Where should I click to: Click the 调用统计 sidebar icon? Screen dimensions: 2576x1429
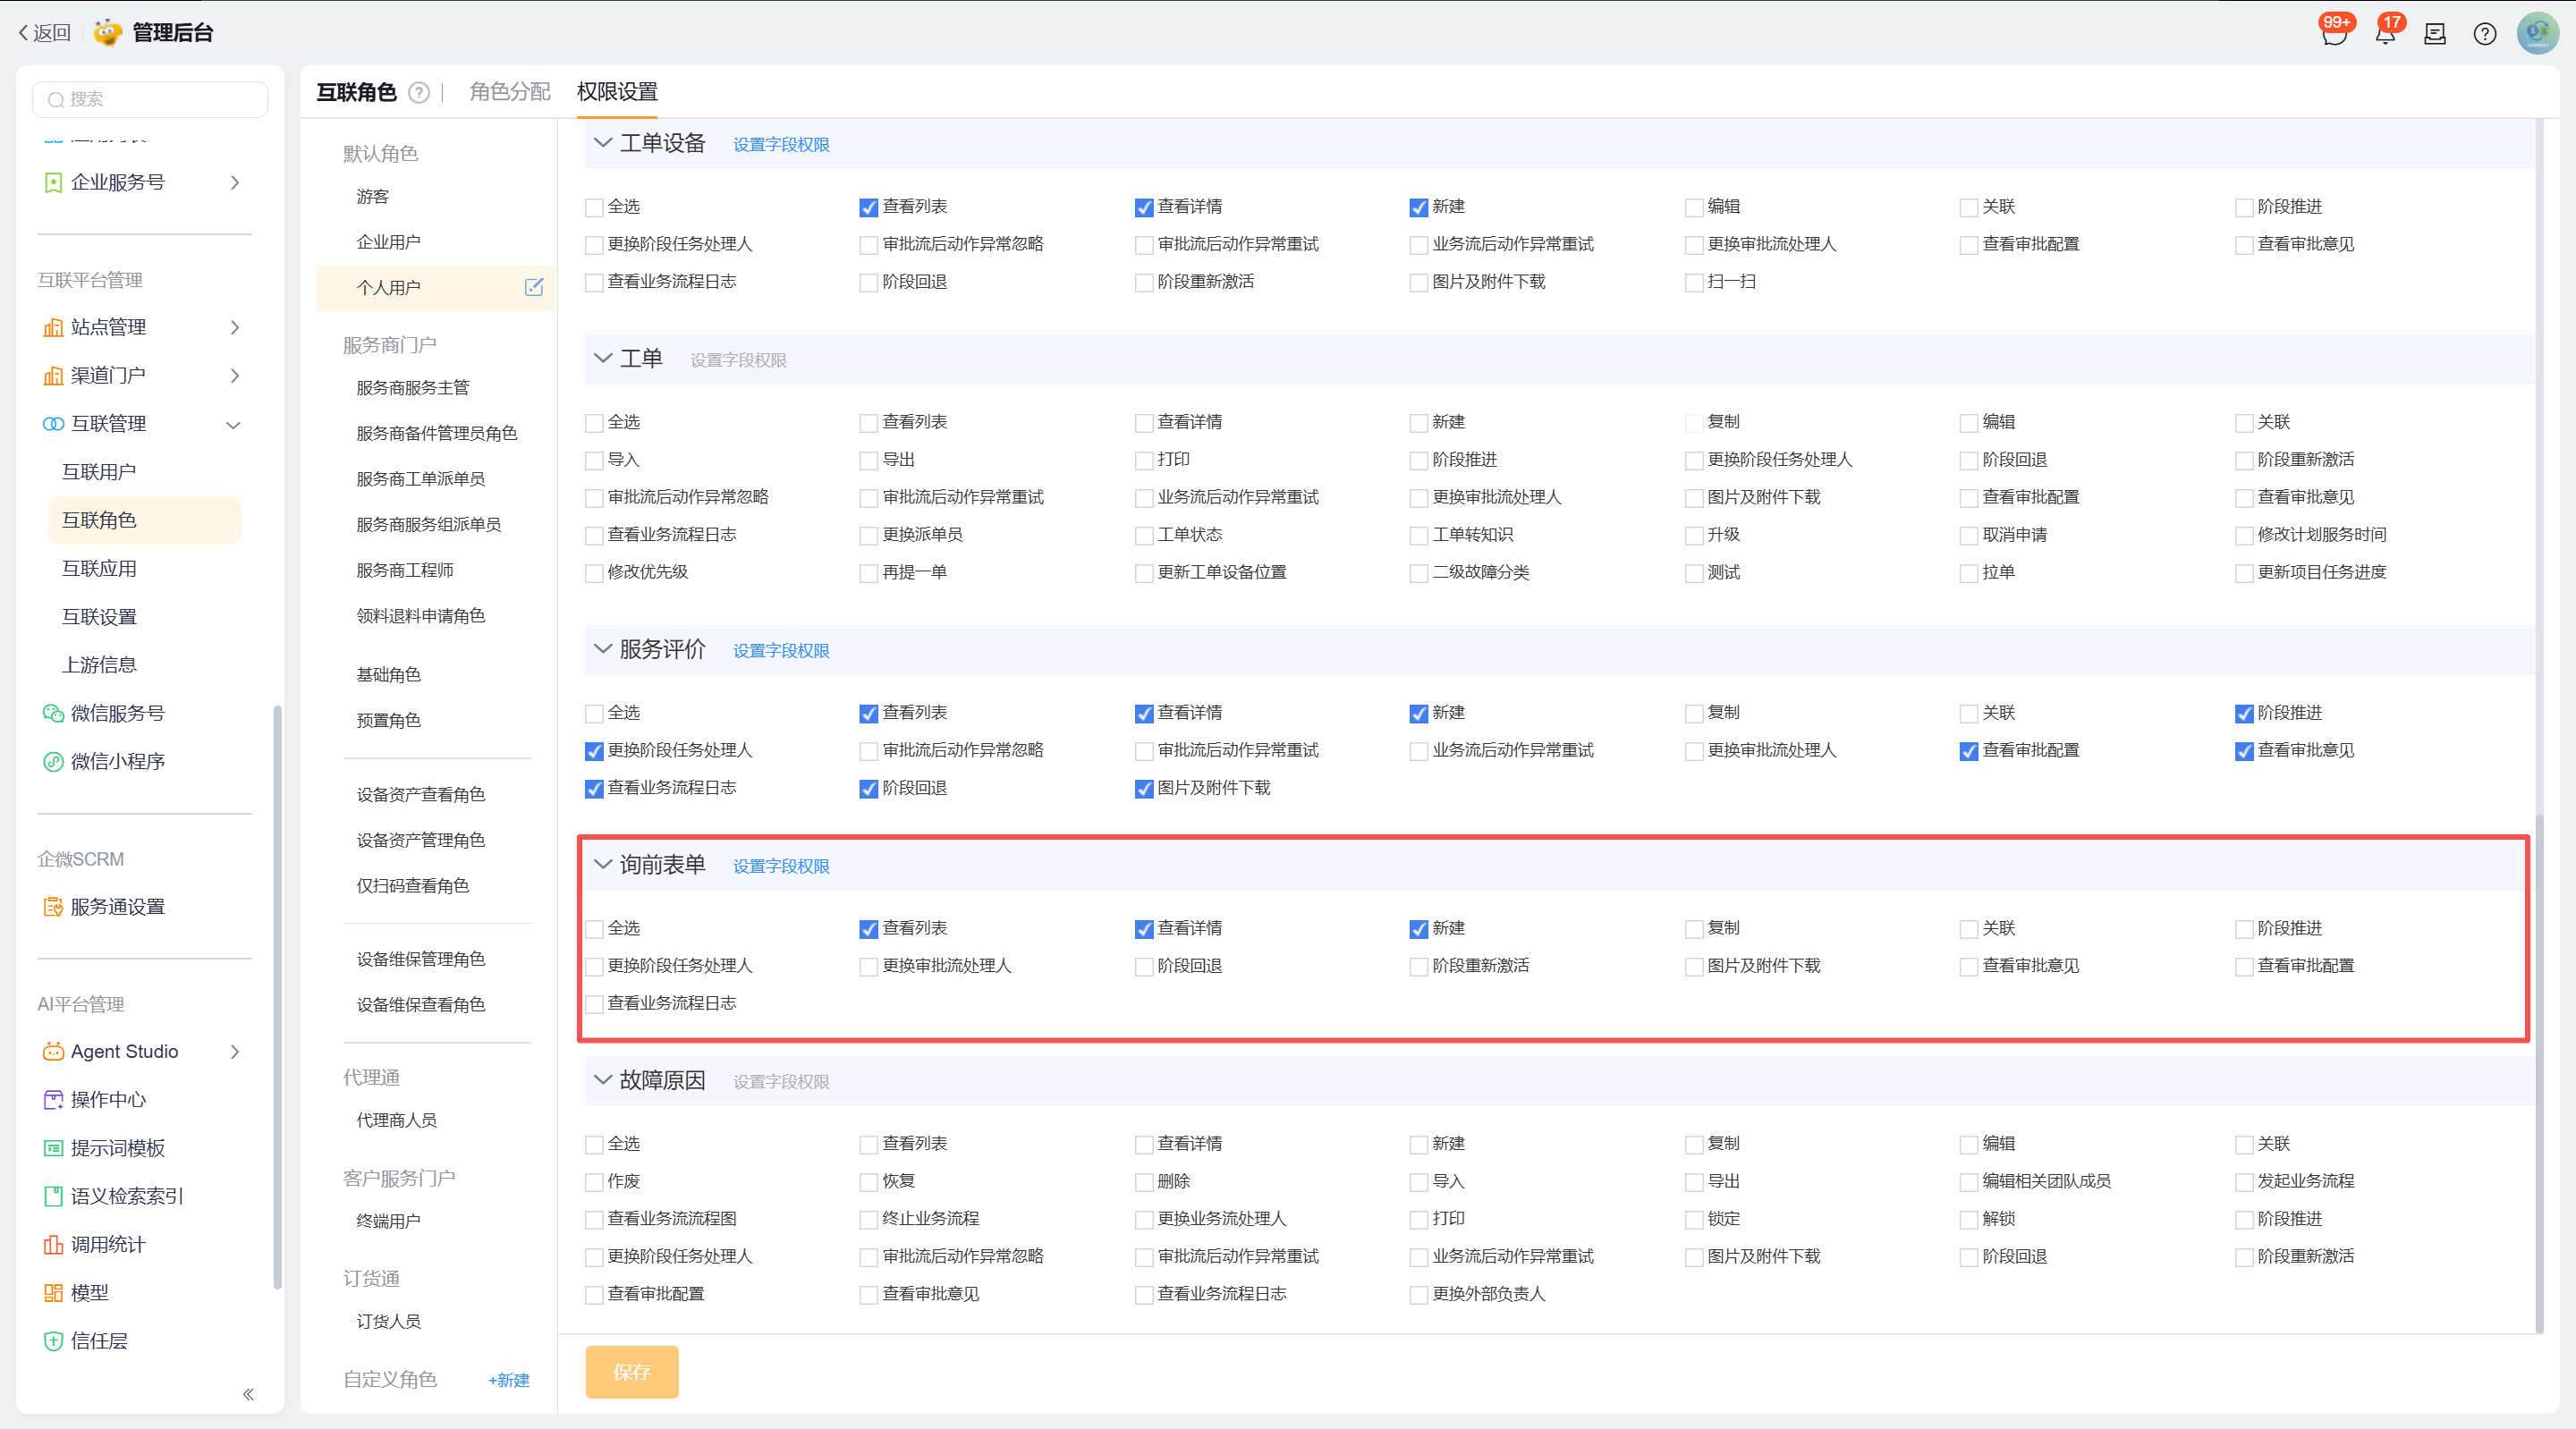pyautogui.click(x=53, y=1245)
